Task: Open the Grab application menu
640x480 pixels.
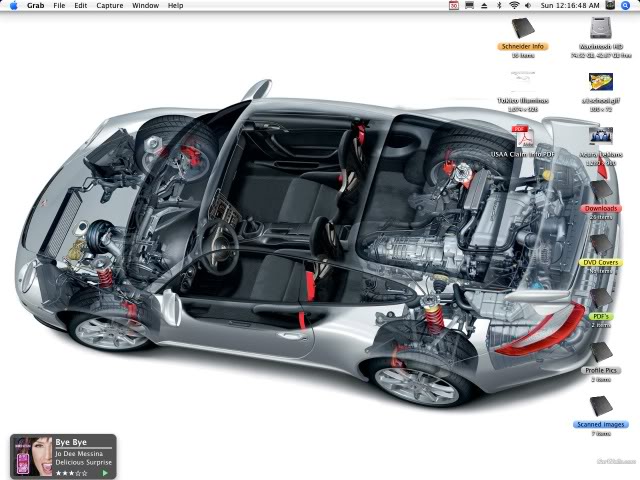Action: pyautogui.click(x=36, y=5)
